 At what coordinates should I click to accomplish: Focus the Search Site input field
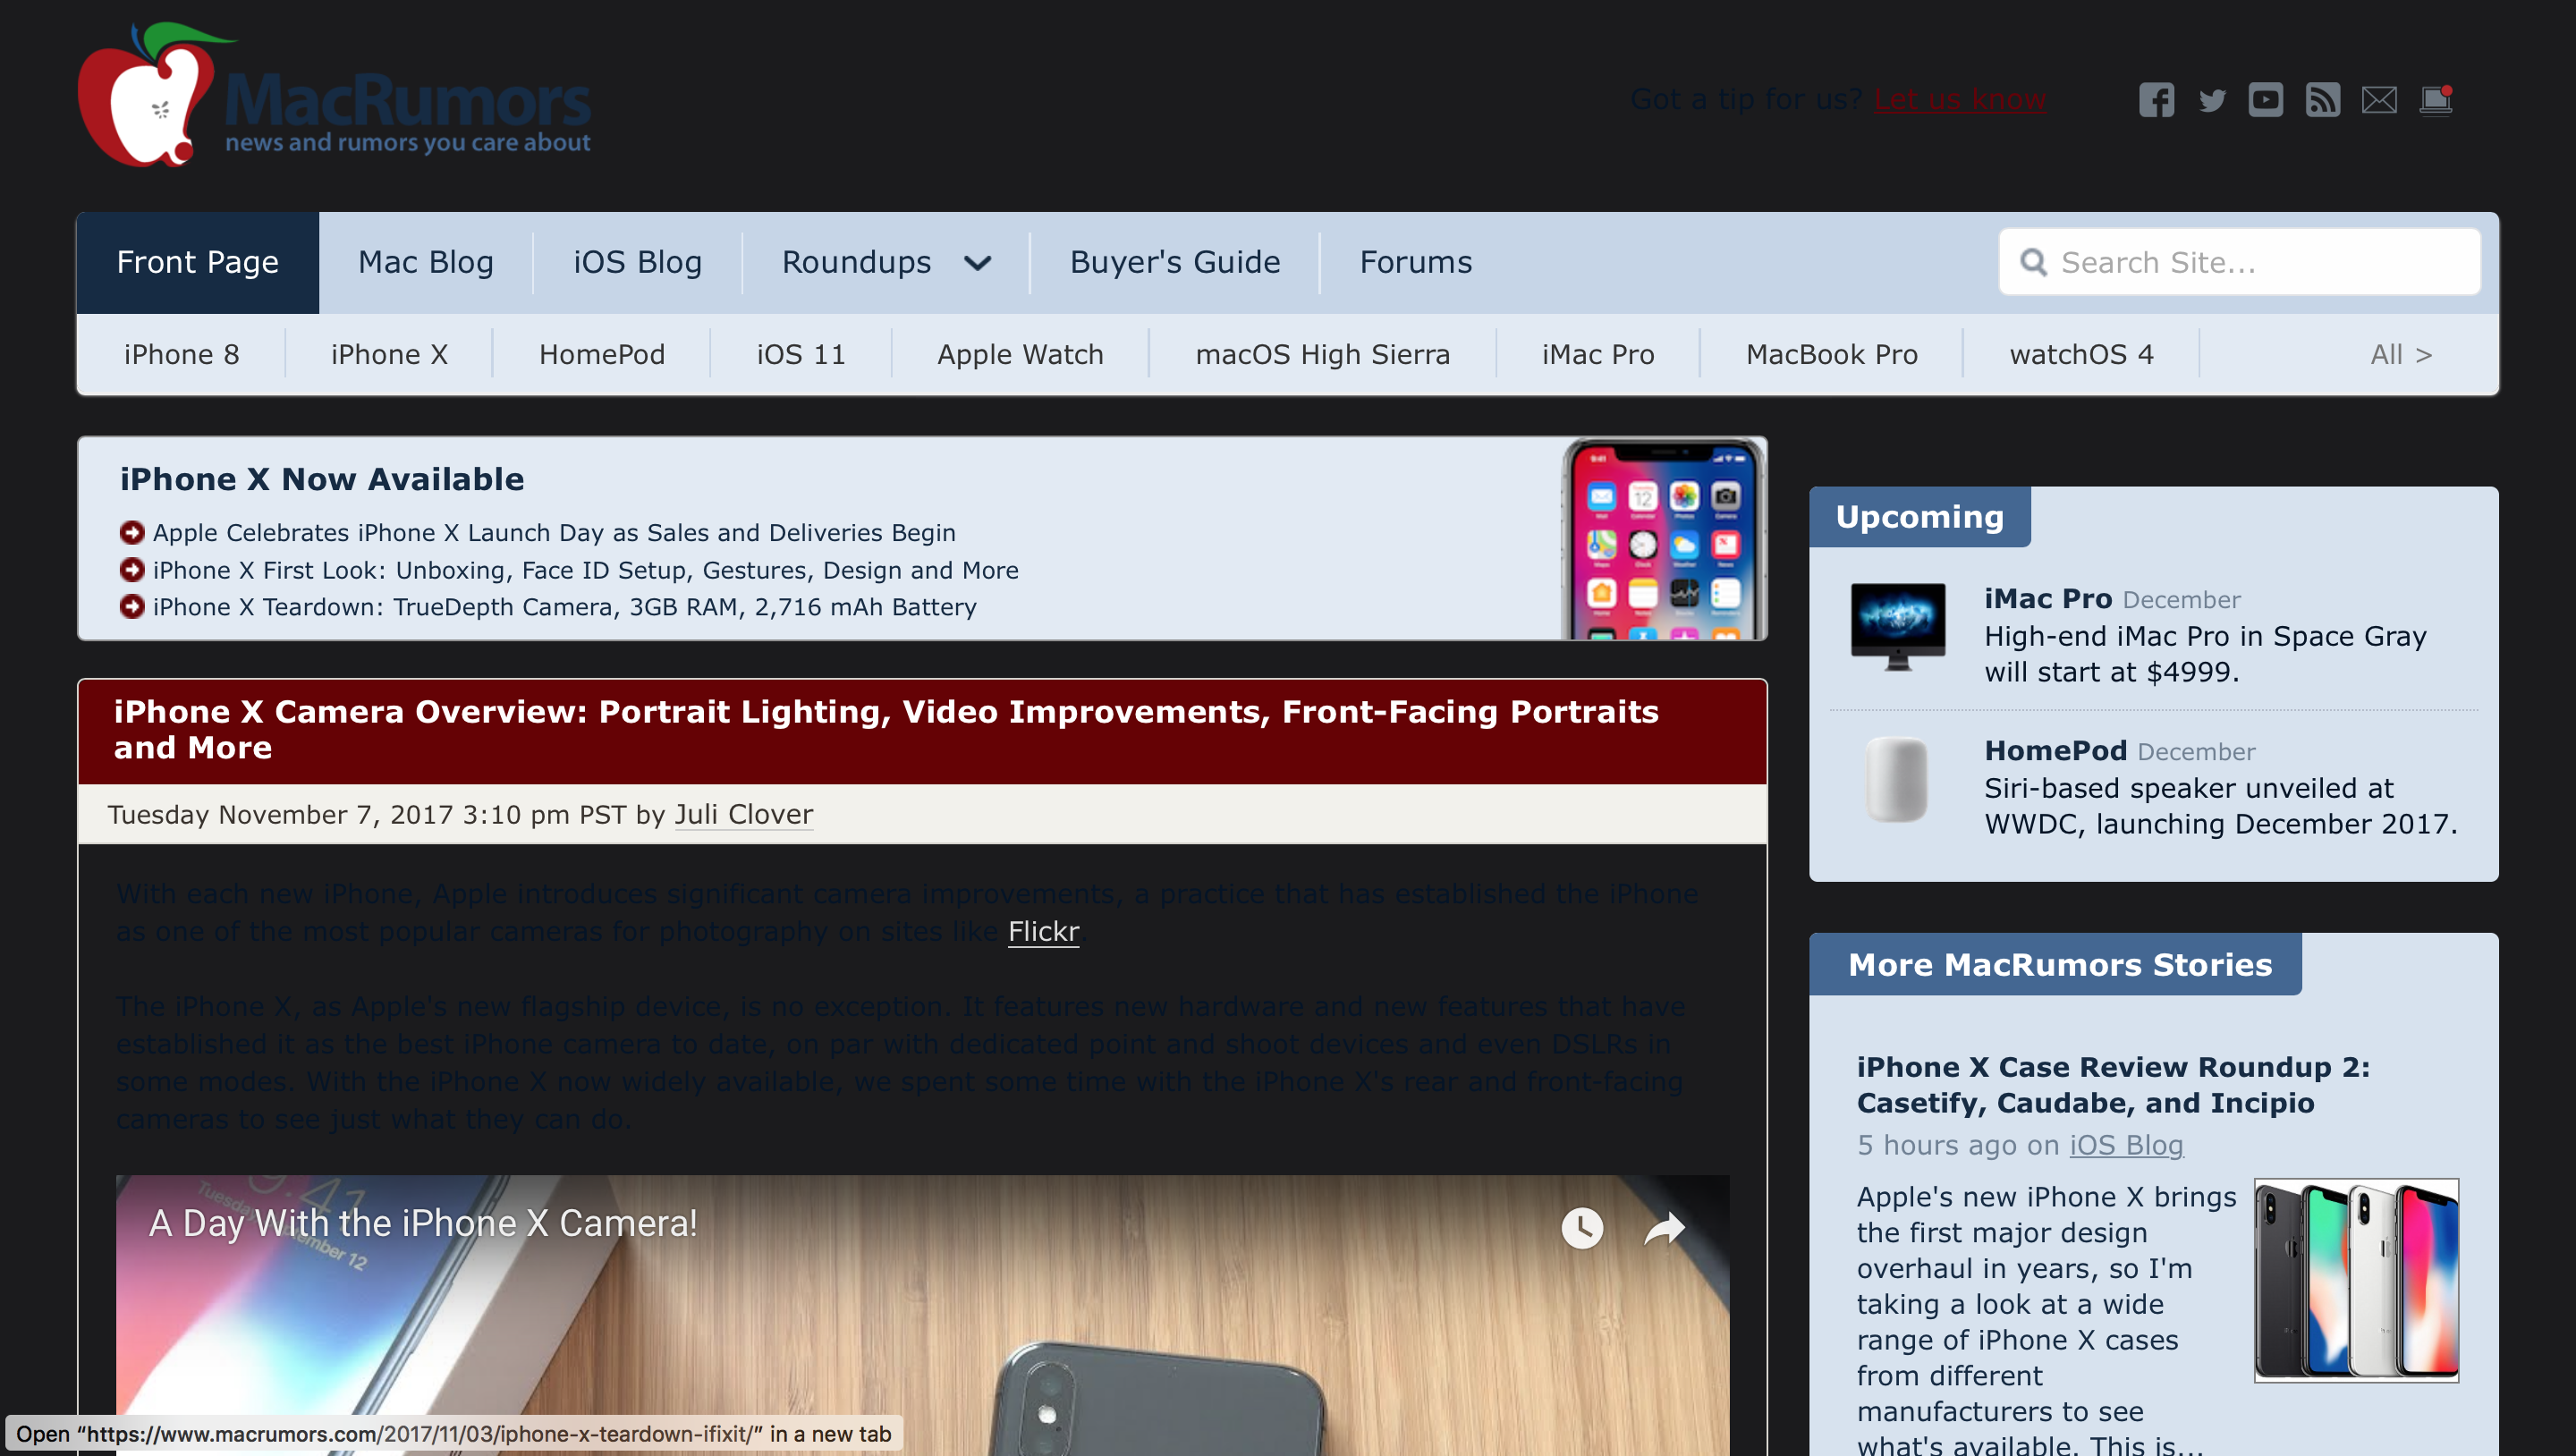[x=2239, y=262]
